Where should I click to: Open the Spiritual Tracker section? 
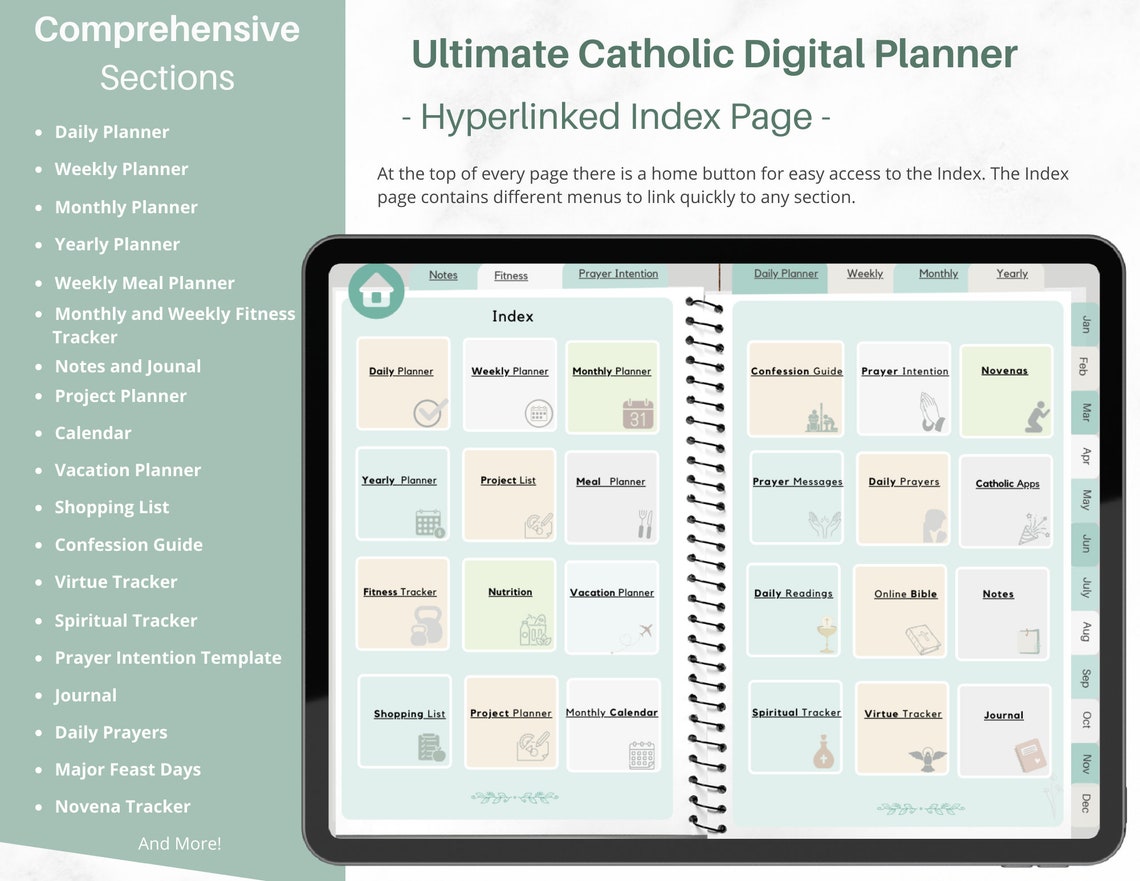[796, 727]
